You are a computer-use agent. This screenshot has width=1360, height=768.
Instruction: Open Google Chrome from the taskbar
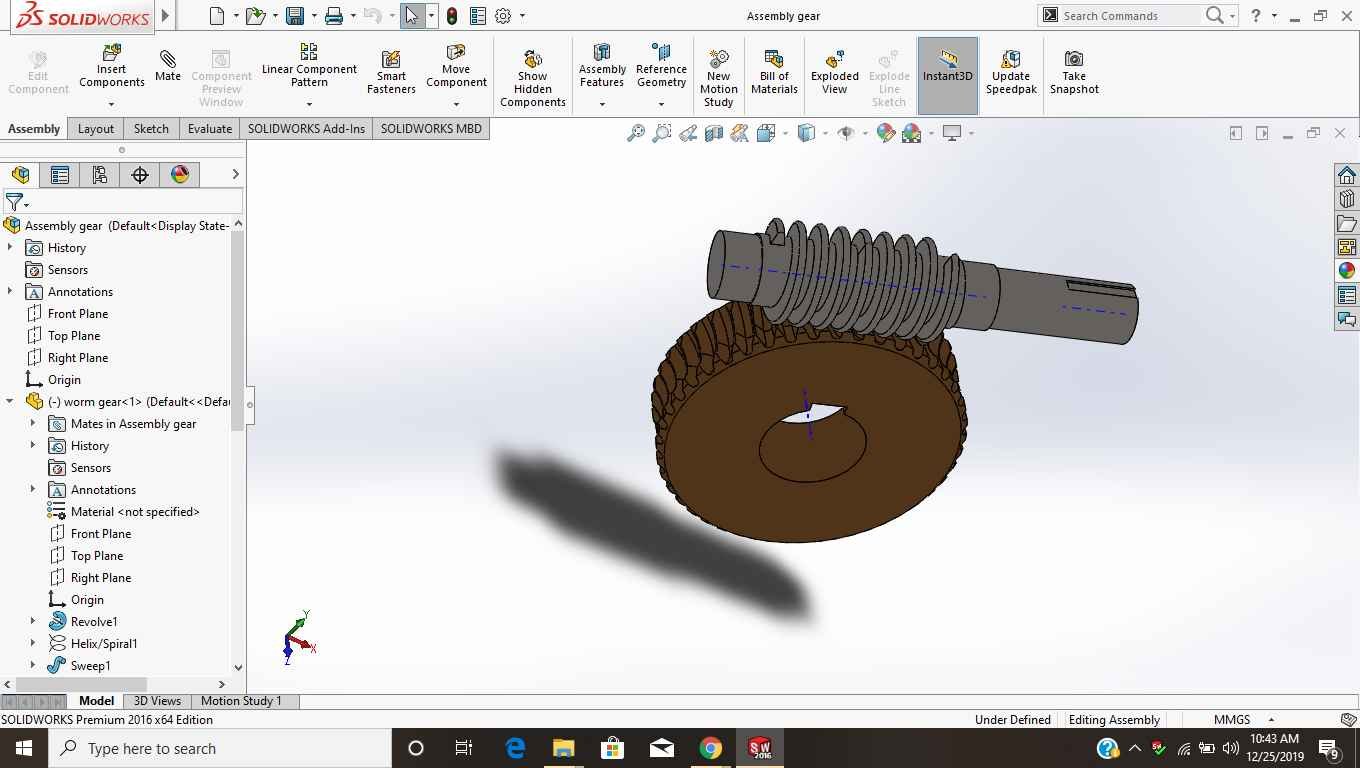tap(710, 748)
